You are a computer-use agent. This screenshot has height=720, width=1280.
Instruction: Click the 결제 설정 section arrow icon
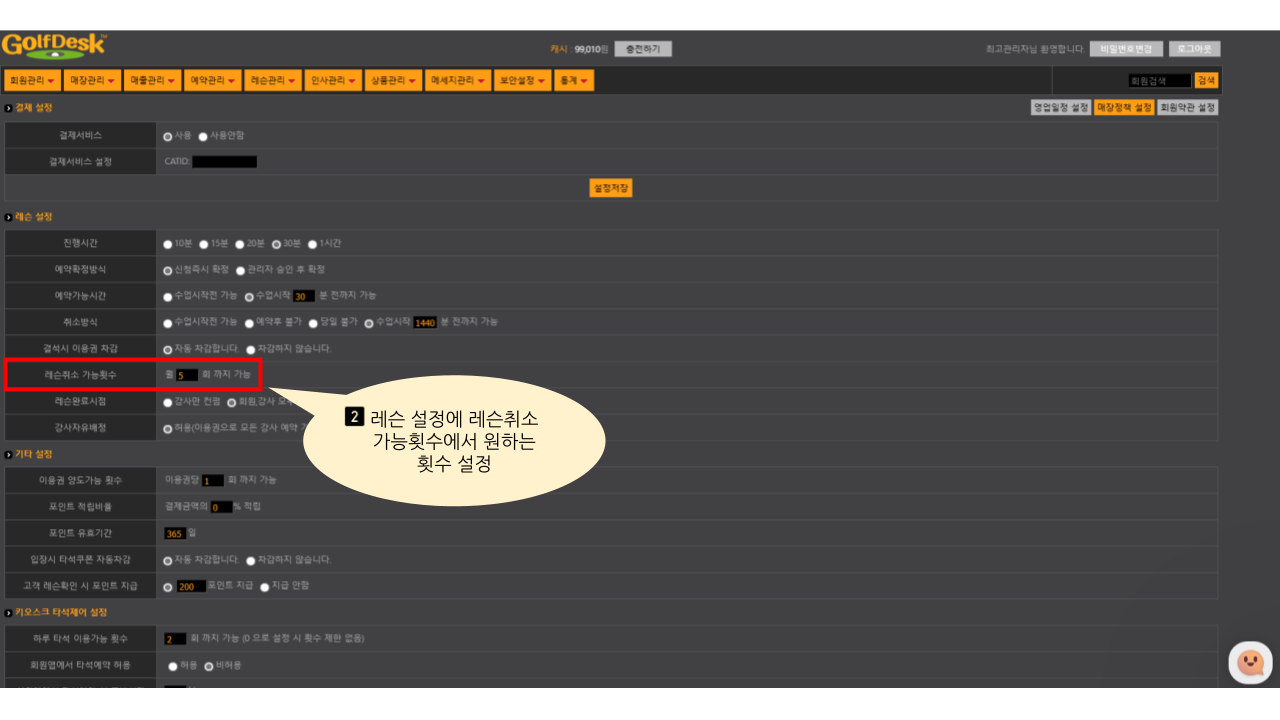[9, 107]
